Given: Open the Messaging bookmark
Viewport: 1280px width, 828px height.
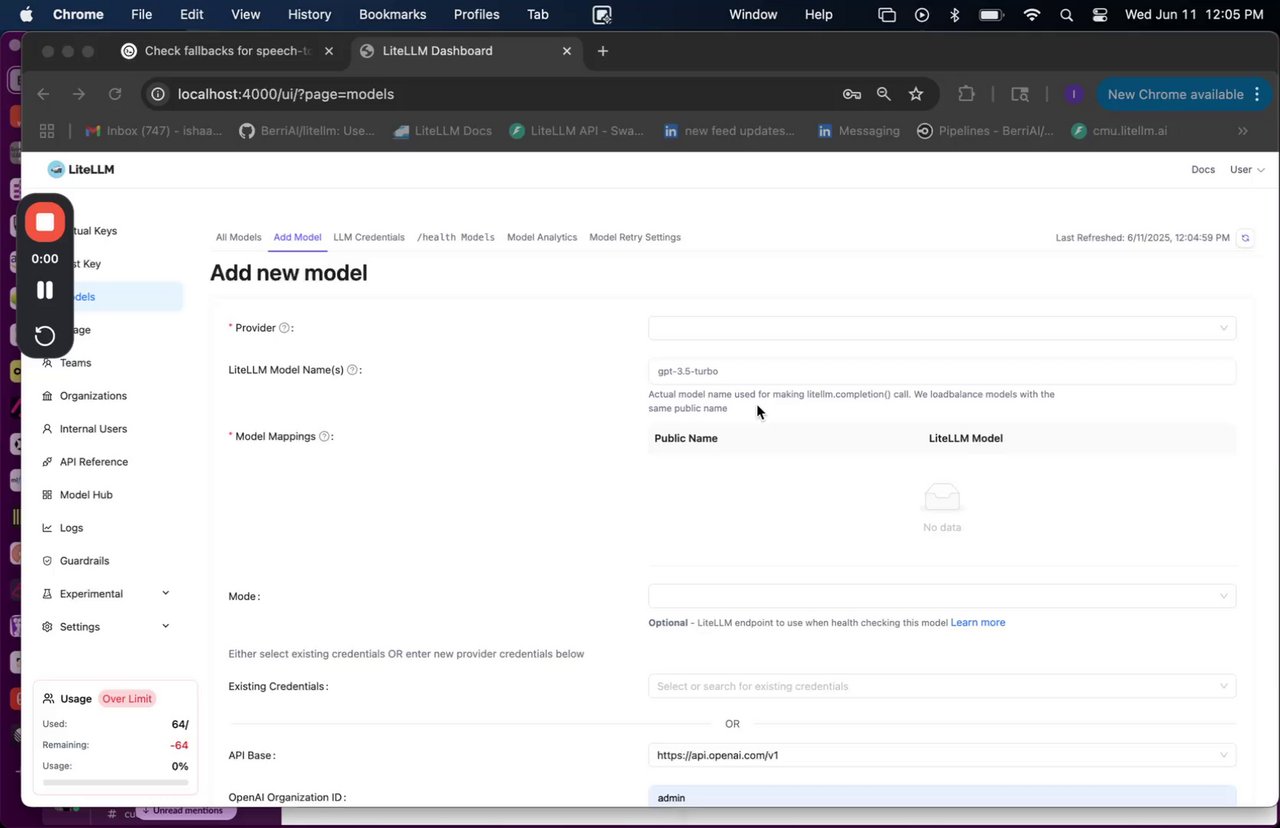Looking at the screenshot, I should (x=859, y=131).
